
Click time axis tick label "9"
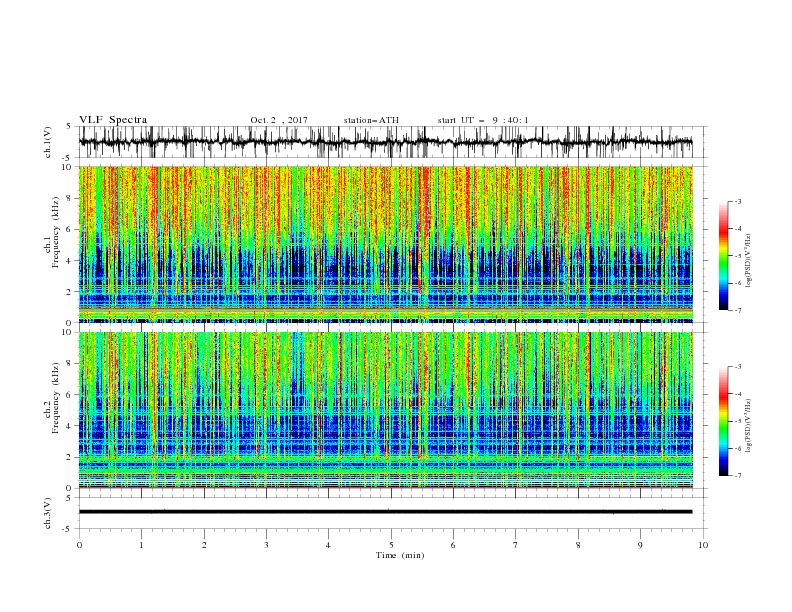click(x=640, y=545)
